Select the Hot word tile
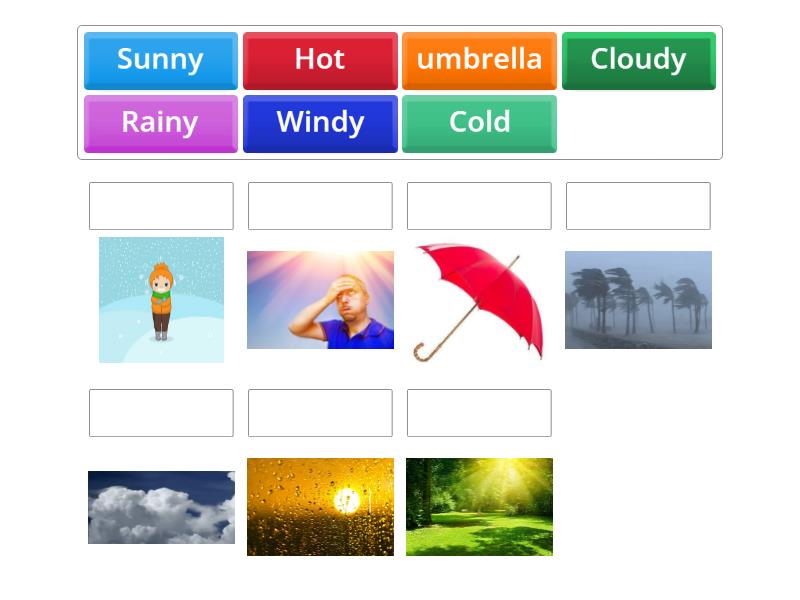Viewport: 800px width, 600px height. pyautogui.click(x=320, y=60)
